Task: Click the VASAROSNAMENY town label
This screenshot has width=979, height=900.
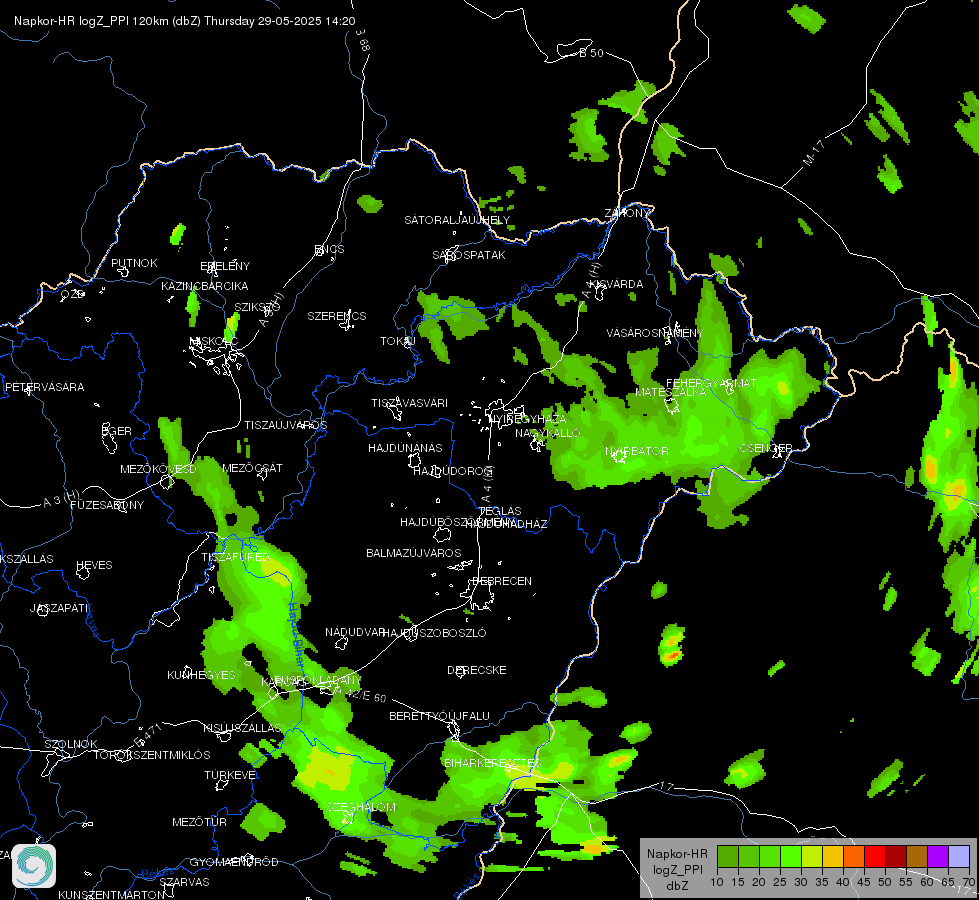Action: click(654, 333)
